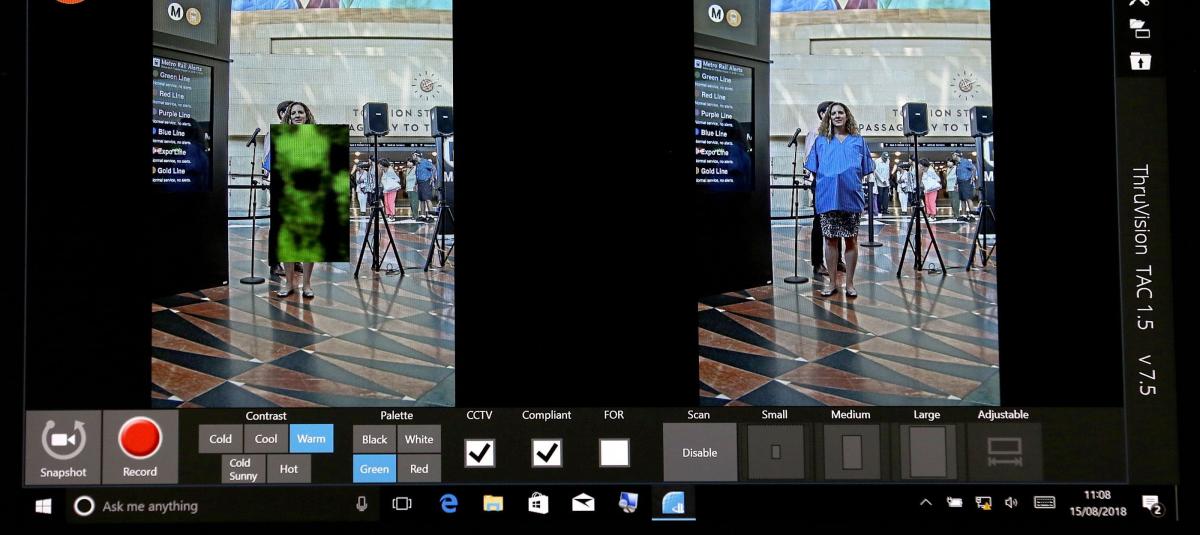Take a snapshot with the camera icon
The width and height of the screenshot is (1200, 535).
pyautogui.click(x=63, y=446)
